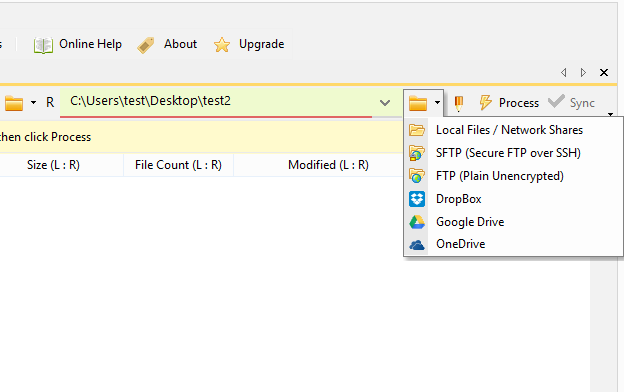Screen dimensions: 624x392
Task: Click the Upgrade star icon
Action: pos(222,45)
